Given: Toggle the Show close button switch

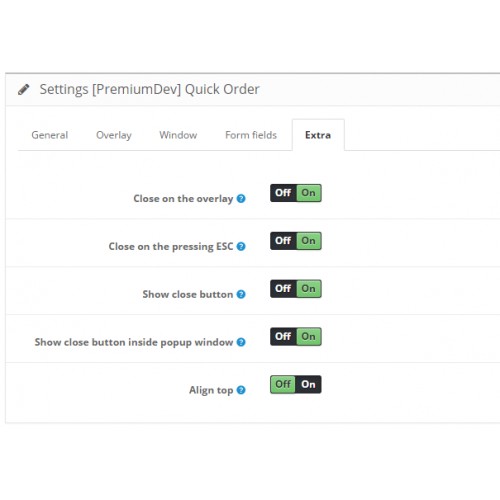Looking at the screenshot, I should [x=296, y=289].
